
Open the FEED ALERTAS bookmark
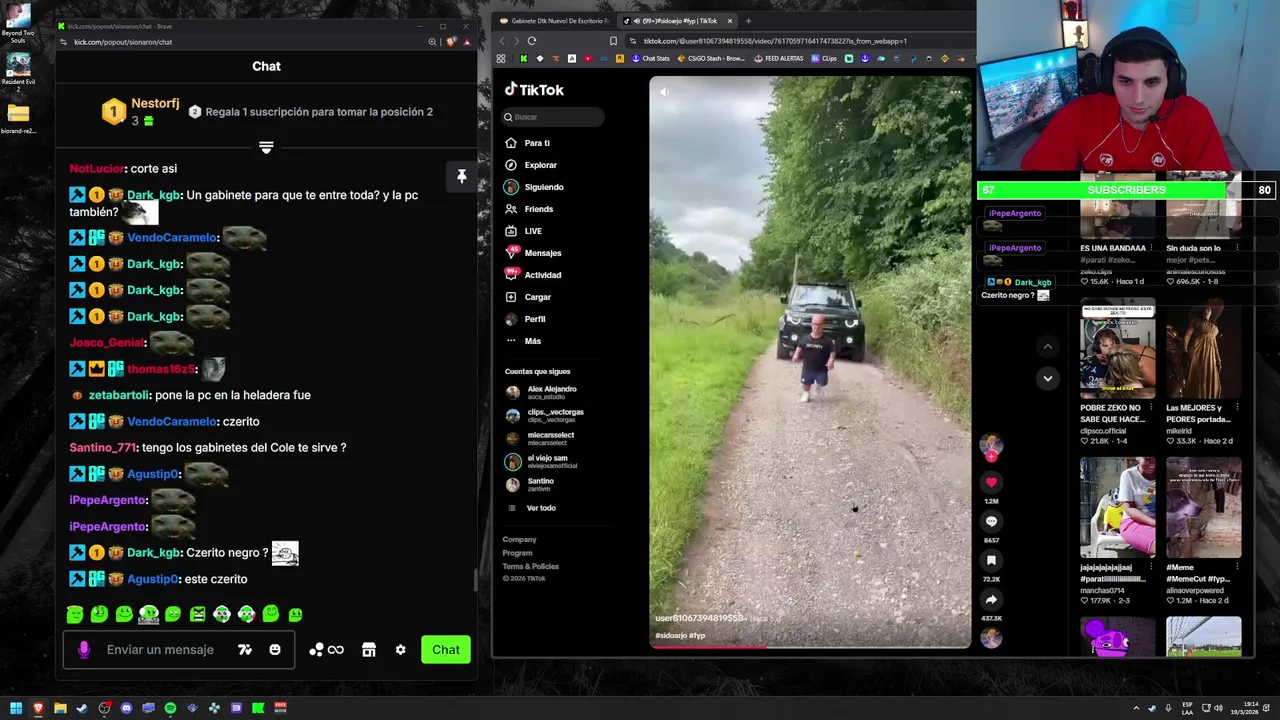(x=778, y=58)
